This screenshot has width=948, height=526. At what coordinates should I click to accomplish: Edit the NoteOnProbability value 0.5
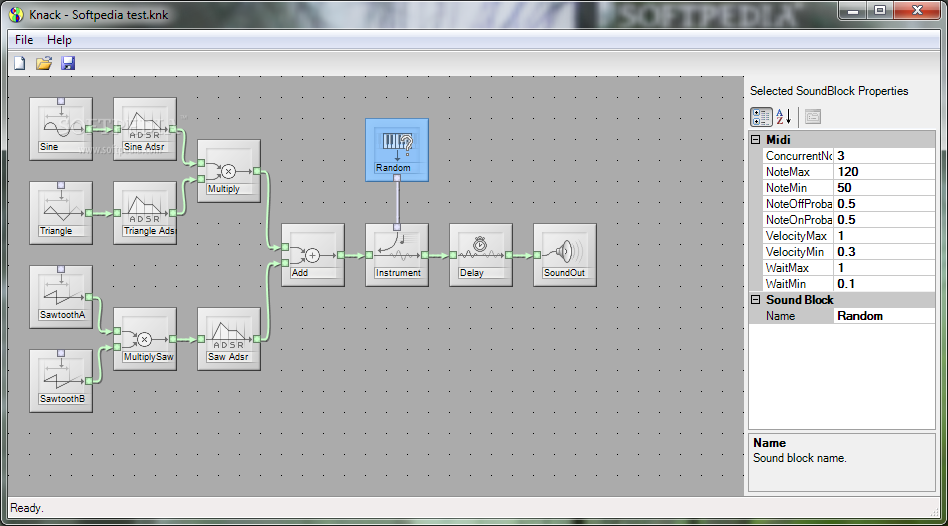[885, 220]
